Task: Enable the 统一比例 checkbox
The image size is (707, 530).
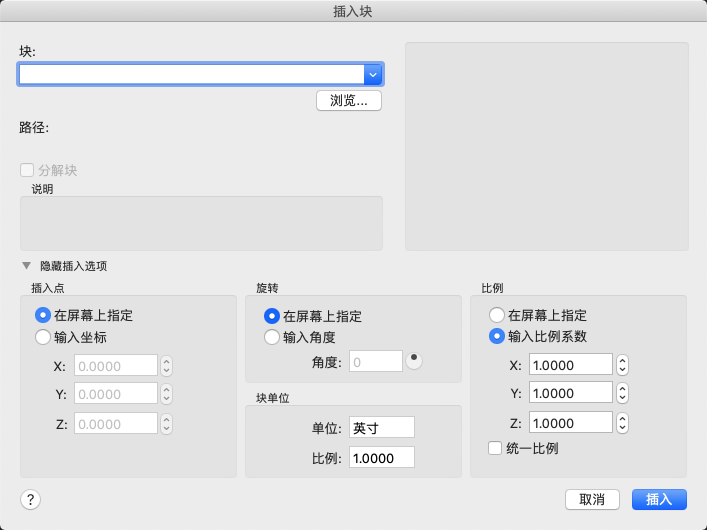Action: pos(495,448)
